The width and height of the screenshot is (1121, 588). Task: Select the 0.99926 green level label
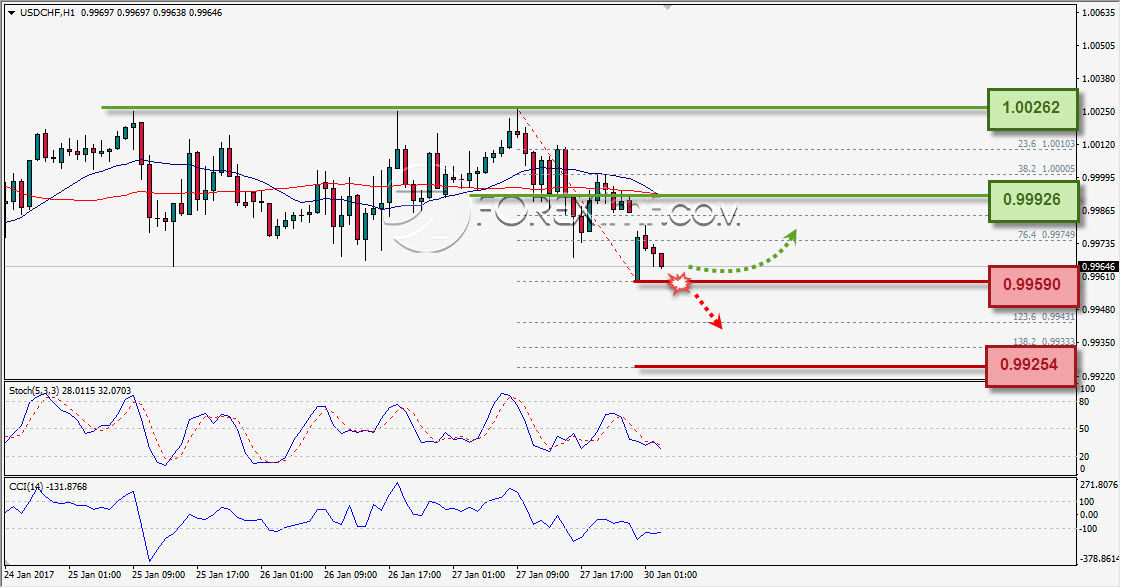tap(1032, 200)
